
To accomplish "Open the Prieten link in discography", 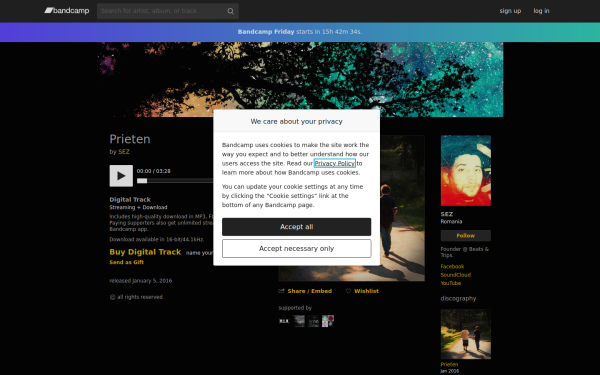I will point(449,364).
